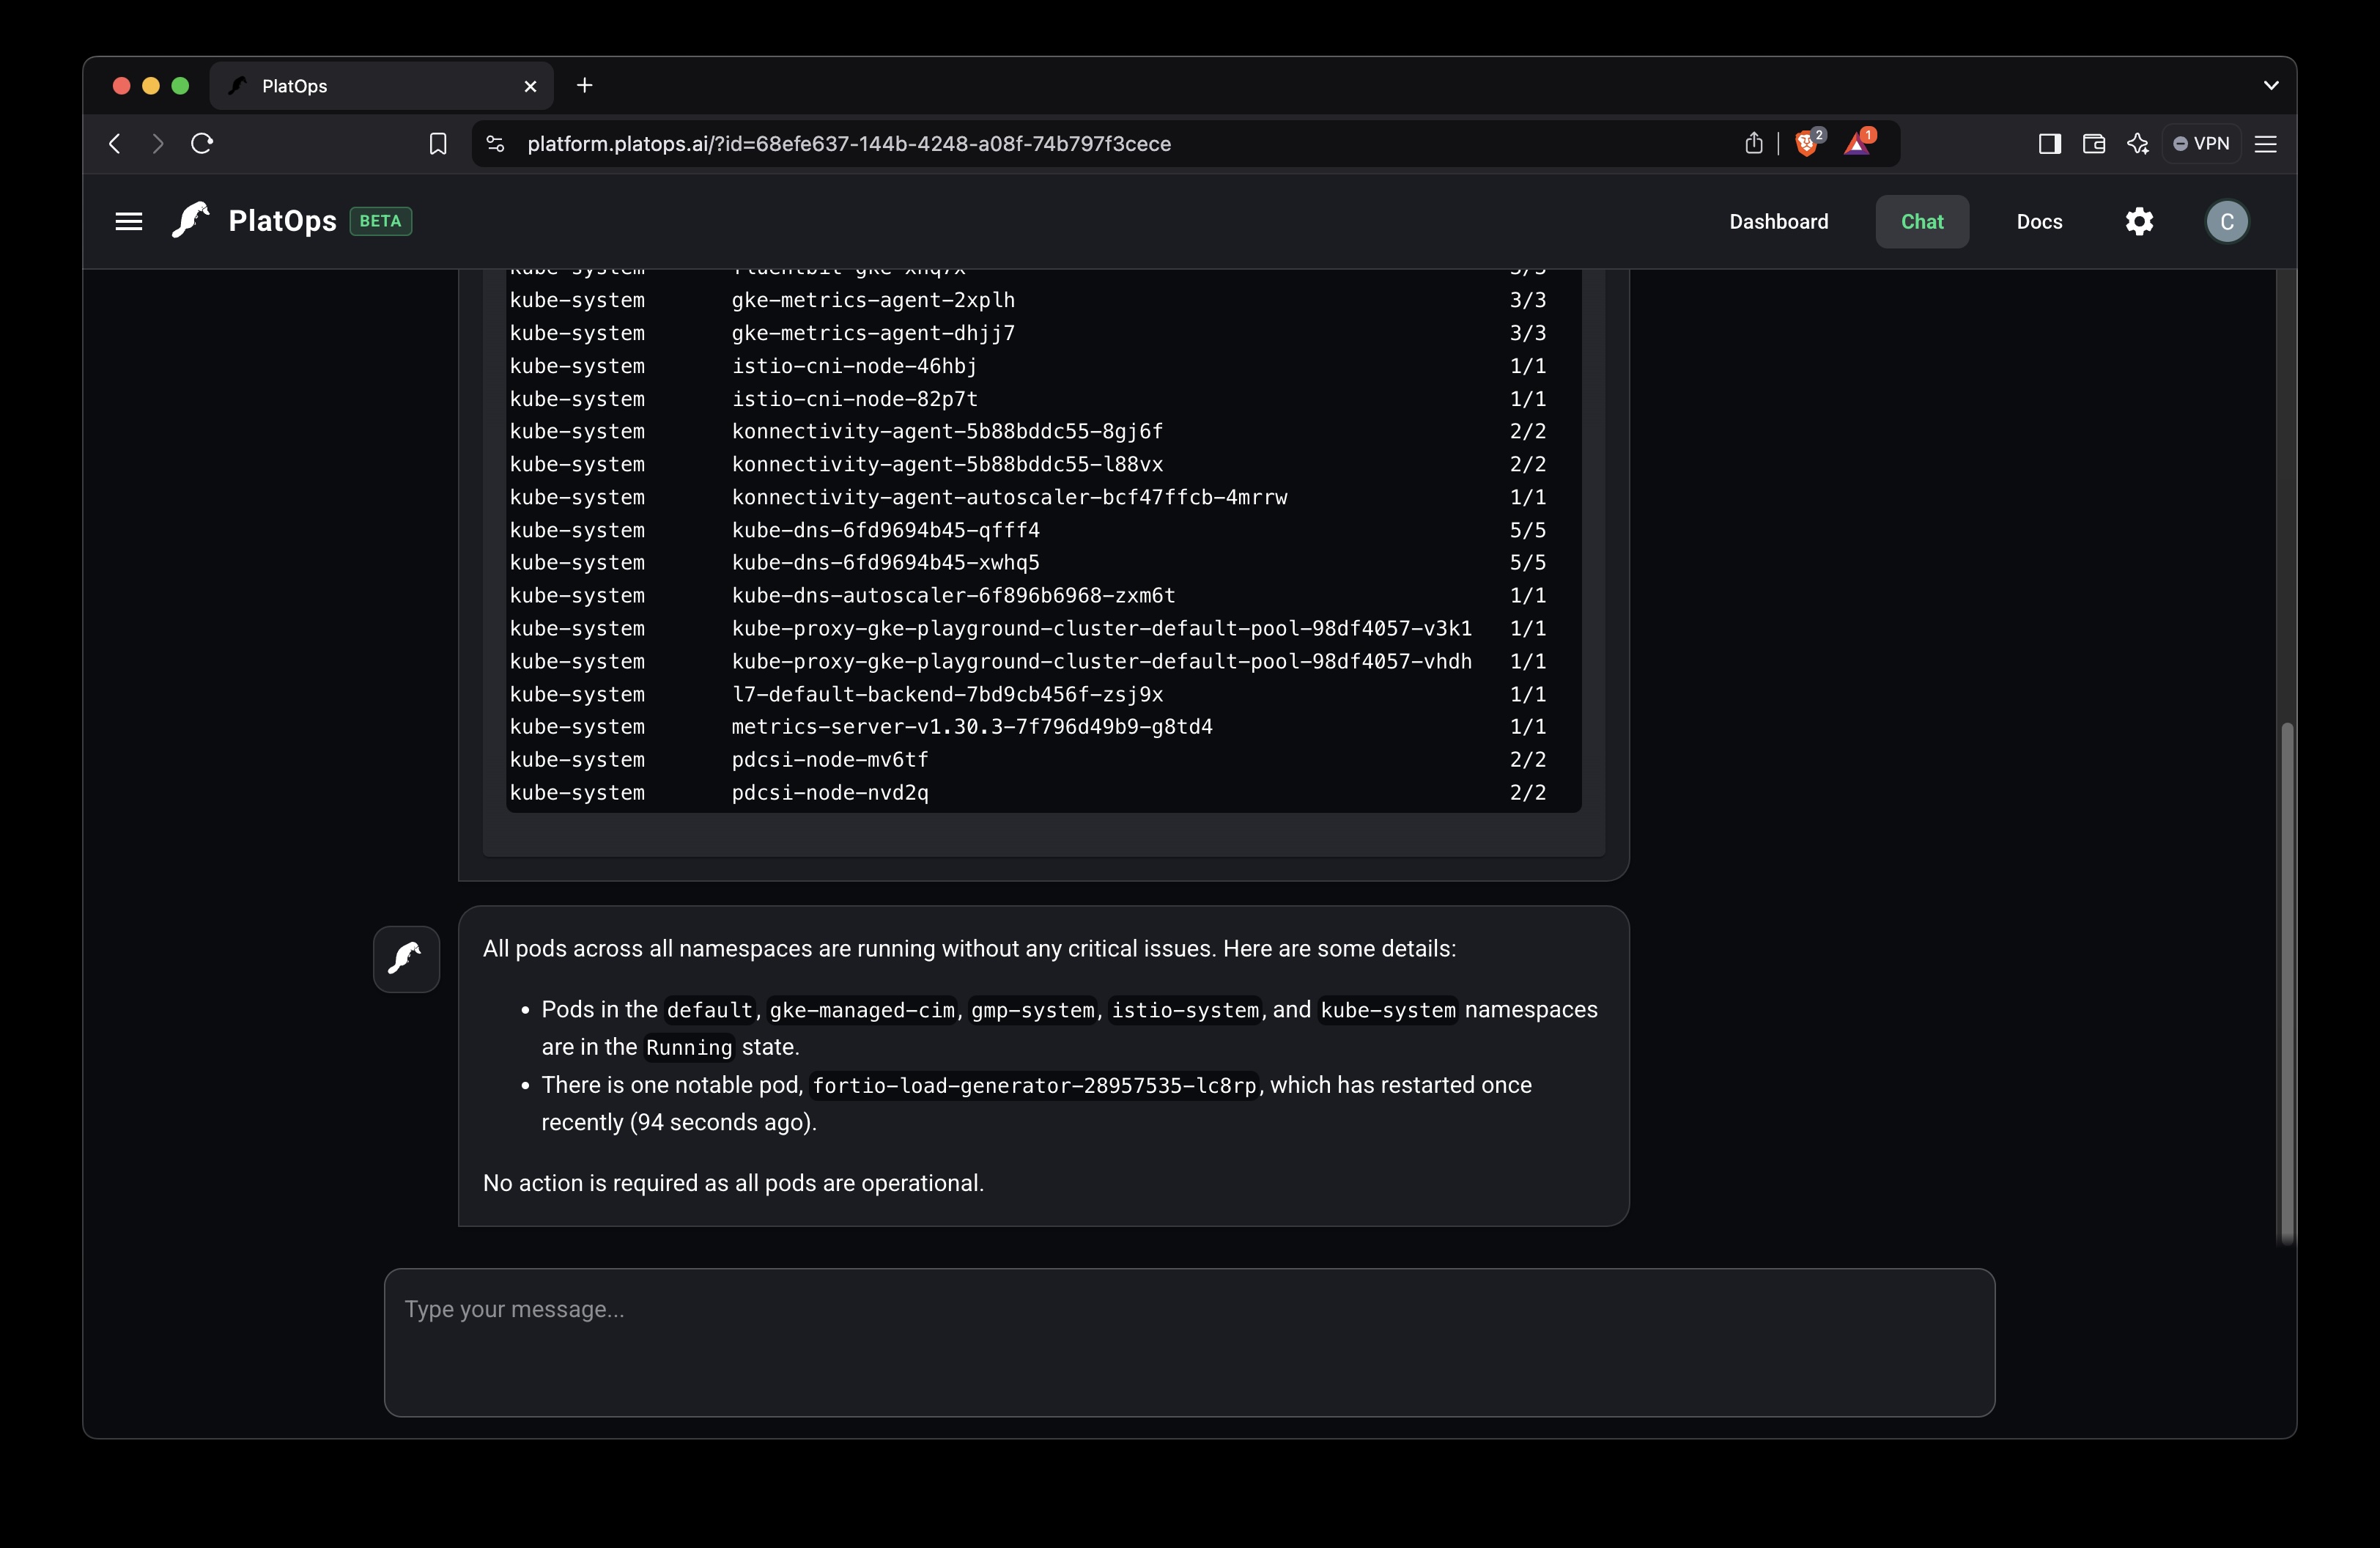Viewport: 2380px width, 1548px height.
Task: Open the Dashboard page
Action: click(x=1778, y=221)
